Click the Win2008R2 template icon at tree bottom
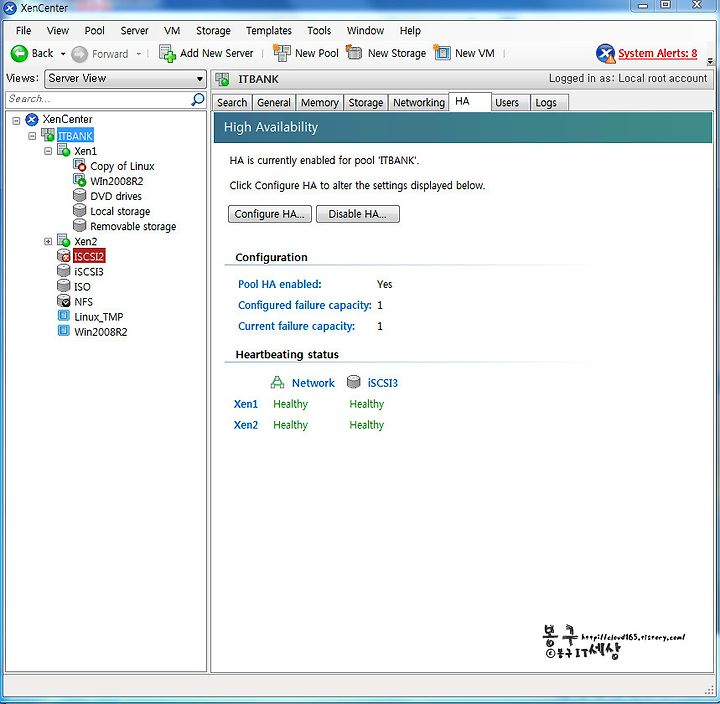Screen dimensions: 720x704 [63, 331]
